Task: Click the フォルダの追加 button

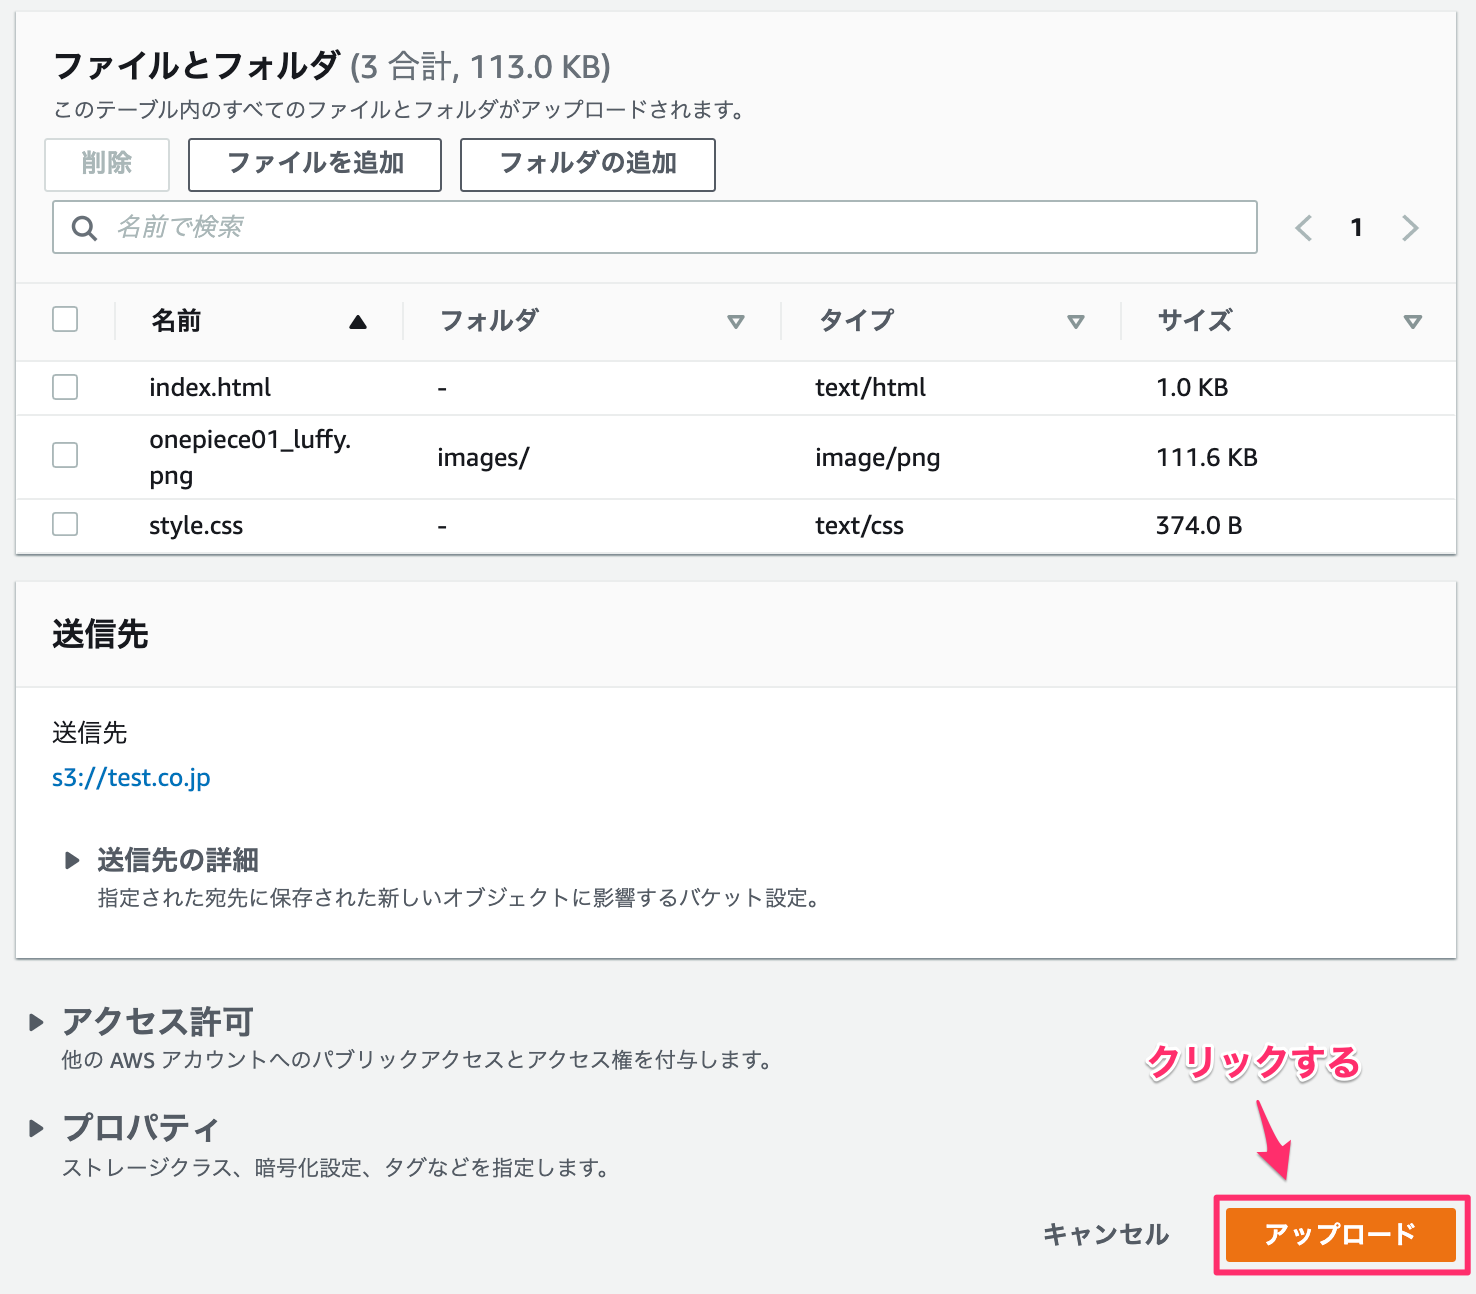Action: click(587, 164)
